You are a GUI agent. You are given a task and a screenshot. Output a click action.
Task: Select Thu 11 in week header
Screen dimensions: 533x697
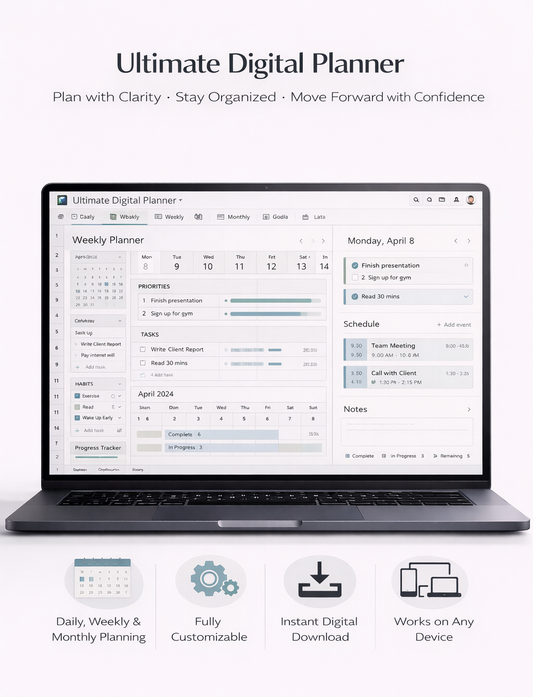(240, 263)
